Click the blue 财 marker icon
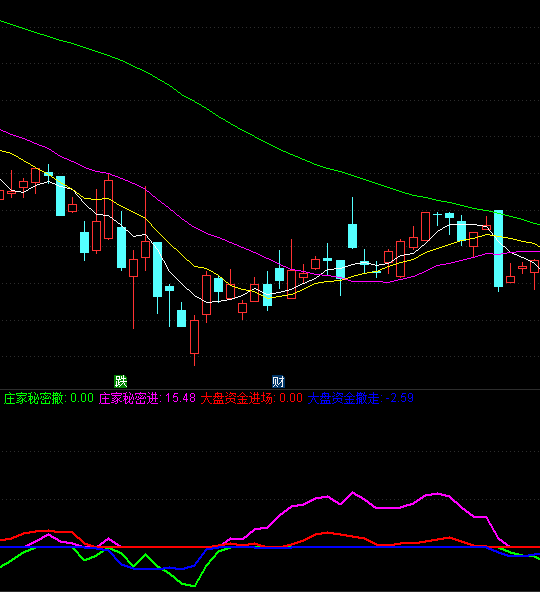Viewport: 540px width, 592px height. 278,381
